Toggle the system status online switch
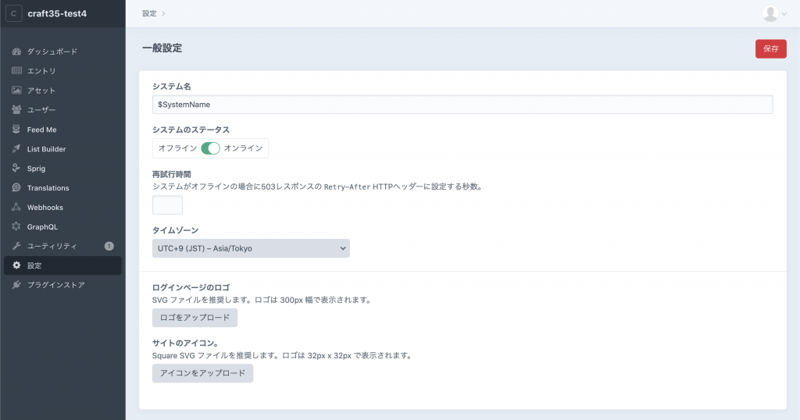 210,148
